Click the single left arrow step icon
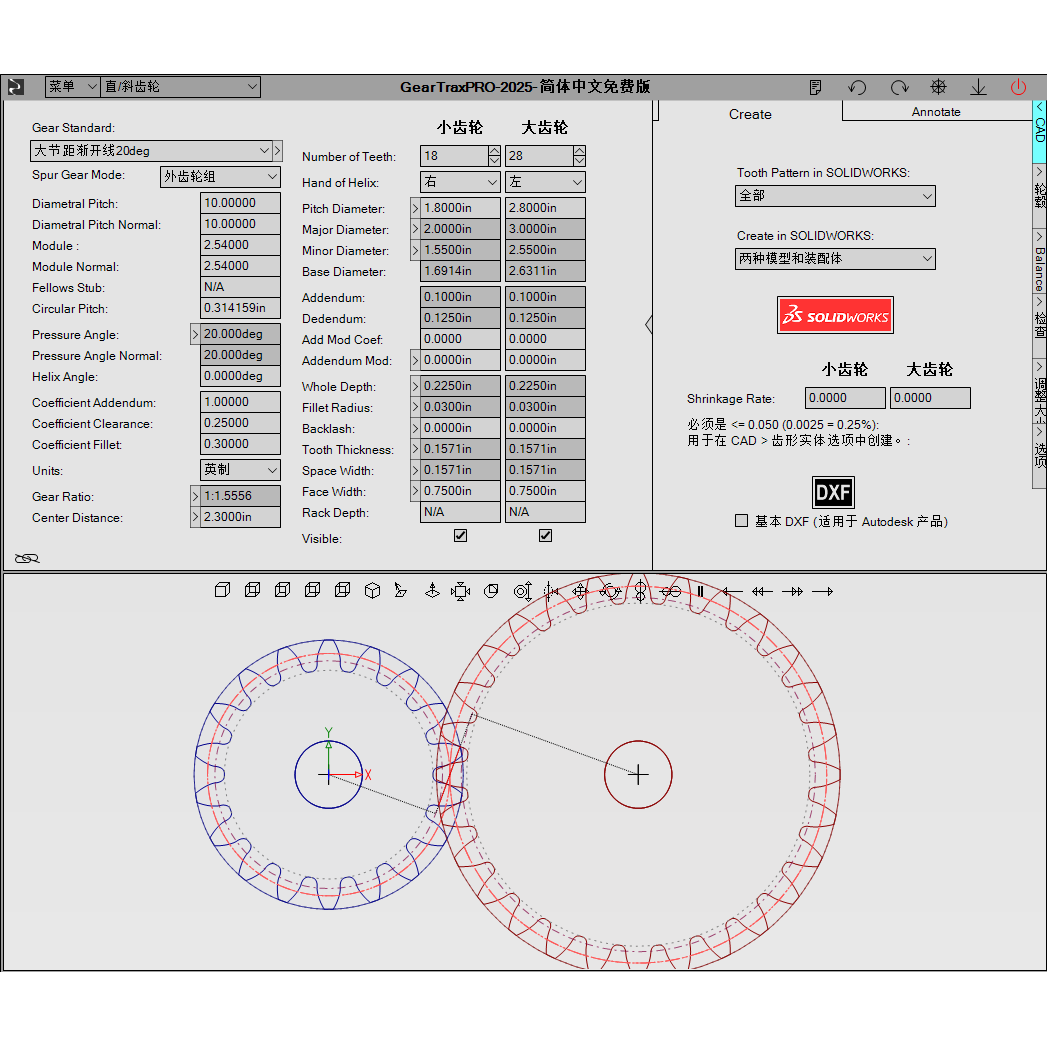This screenshot has height=1047, width=1047. (732, 592)
